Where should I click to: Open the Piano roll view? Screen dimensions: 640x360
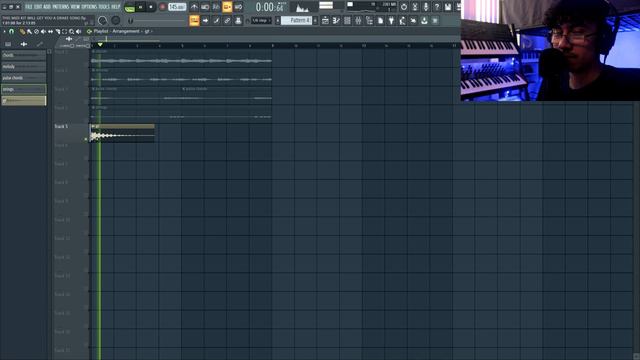click(336, 20)
